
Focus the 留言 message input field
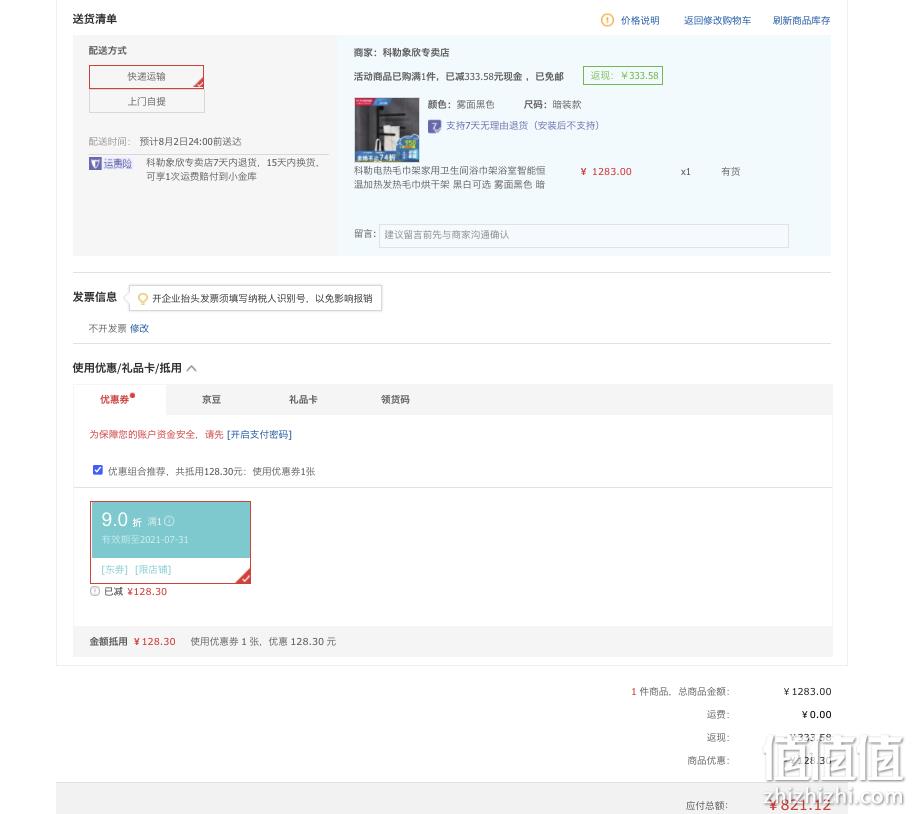[583, 235]
